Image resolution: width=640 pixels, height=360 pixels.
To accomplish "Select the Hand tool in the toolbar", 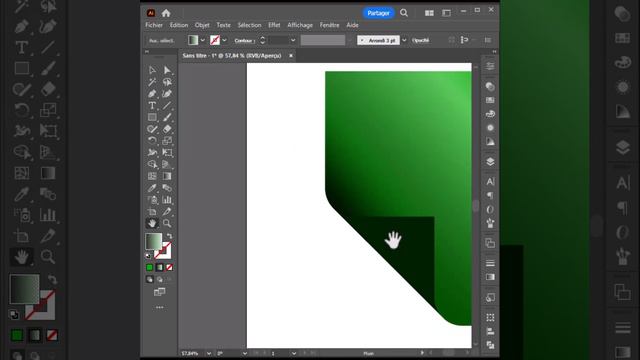I will pyautogui.click(x=152, y=223).
